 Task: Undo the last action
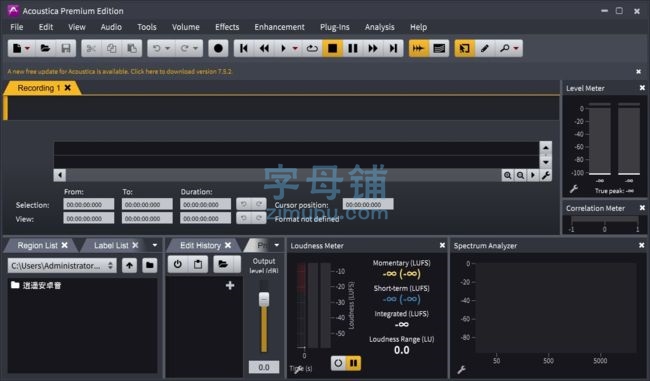click(x=156, y=49)
